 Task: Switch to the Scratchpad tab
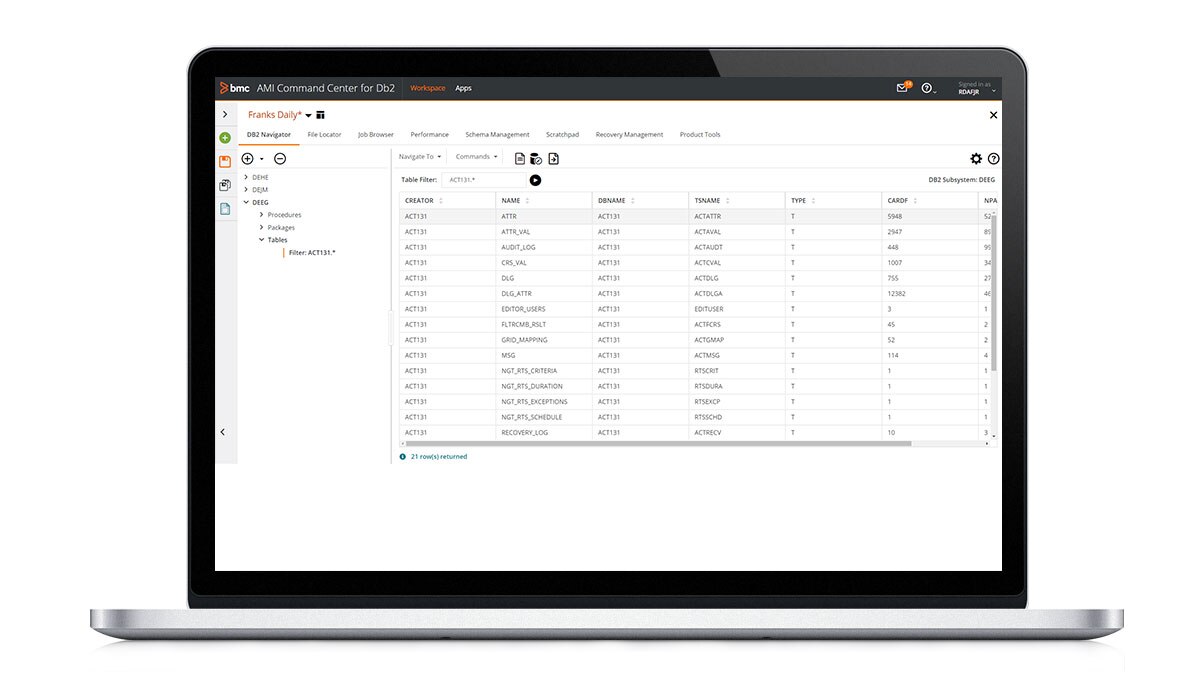[x=562, y=134]
